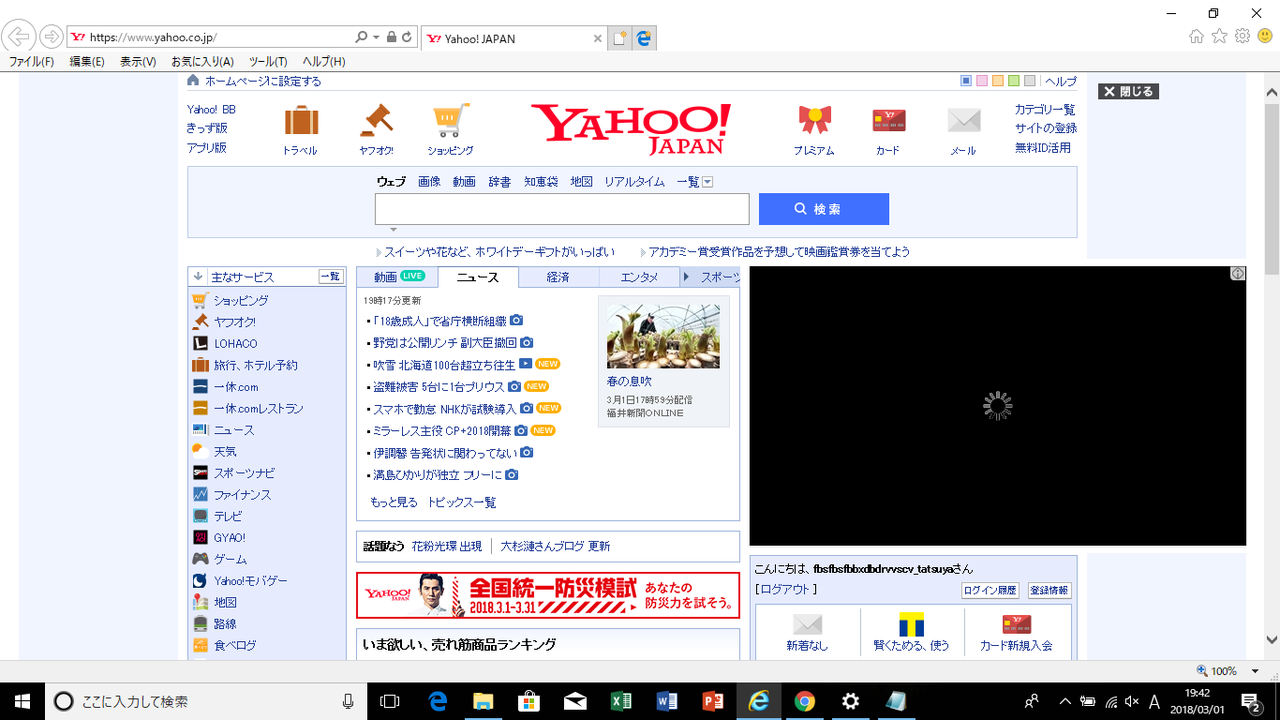This screenshot has height=720, width=1280.
Task: Collapse 主なサービス with the down arrow
Action: tap(198, 277)
